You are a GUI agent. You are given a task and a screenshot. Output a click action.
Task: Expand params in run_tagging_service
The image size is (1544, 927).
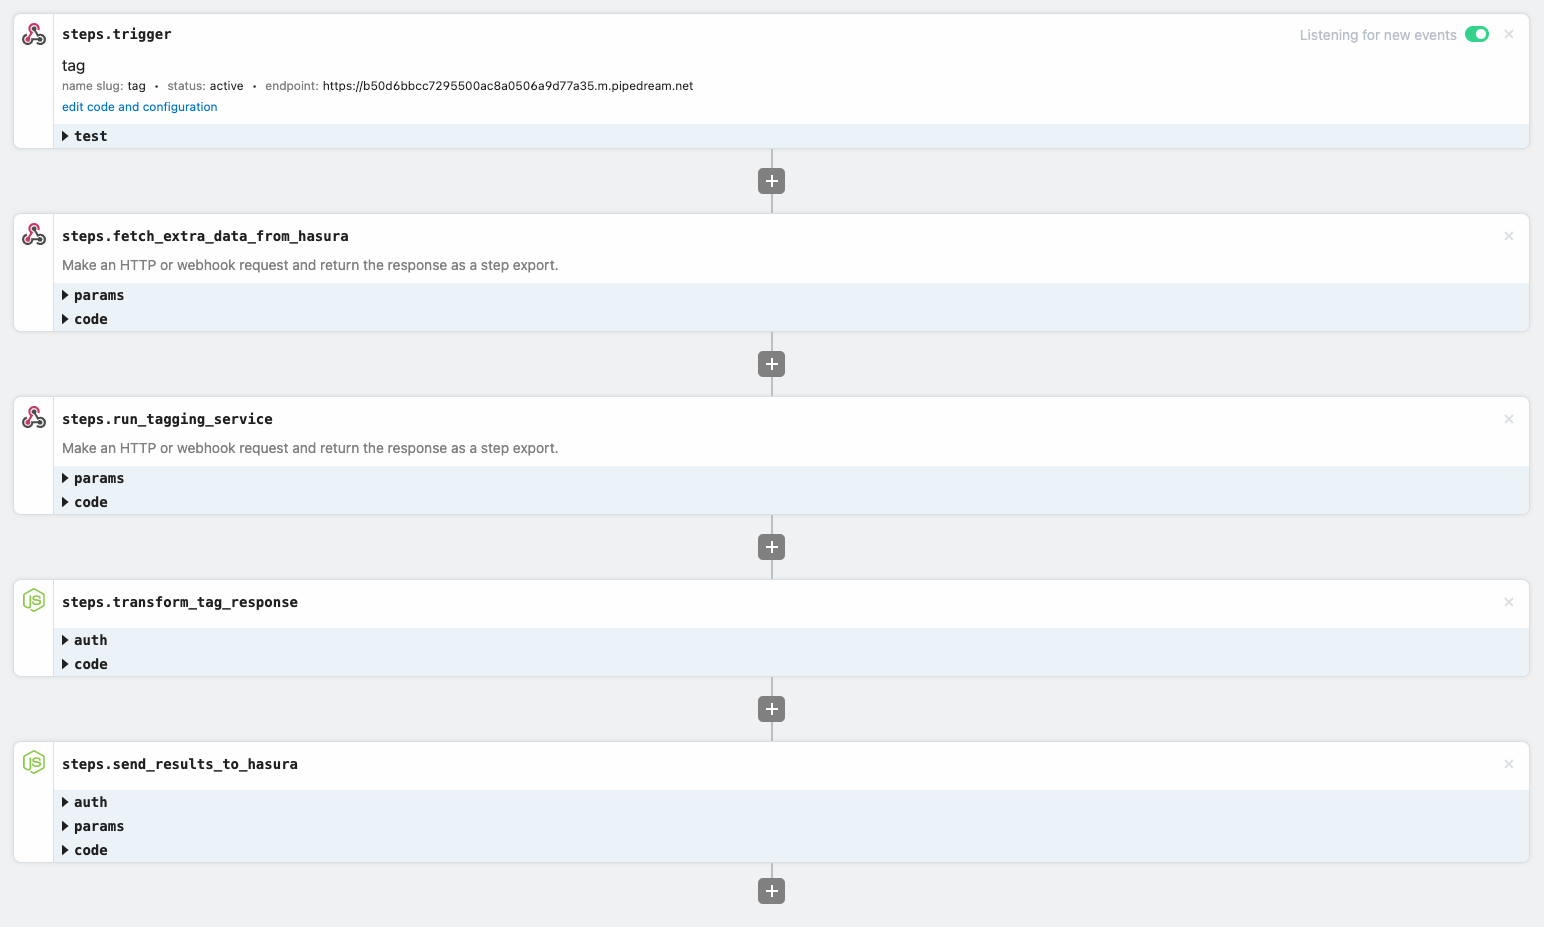pyautogui.click(x=791, y=478)
